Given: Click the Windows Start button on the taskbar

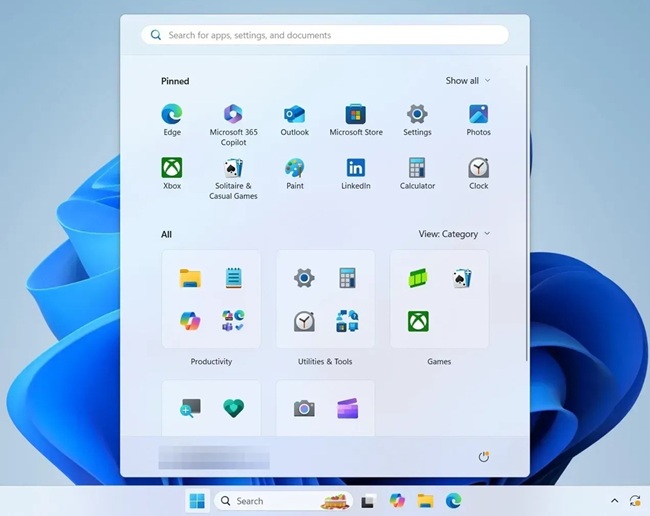Looking at the screenshot, I should pyautogui.click(x=197, y=501).
